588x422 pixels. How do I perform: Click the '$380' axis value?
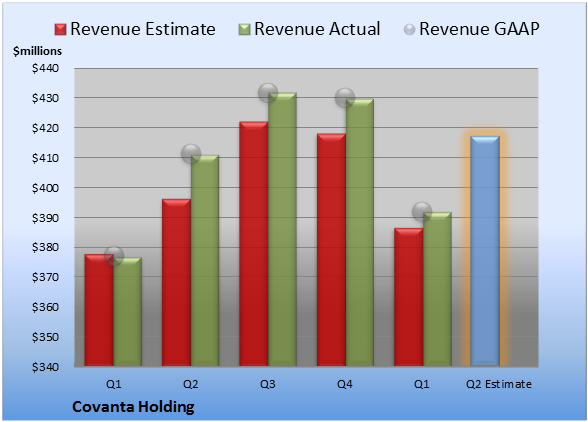[x=45, y=247]
